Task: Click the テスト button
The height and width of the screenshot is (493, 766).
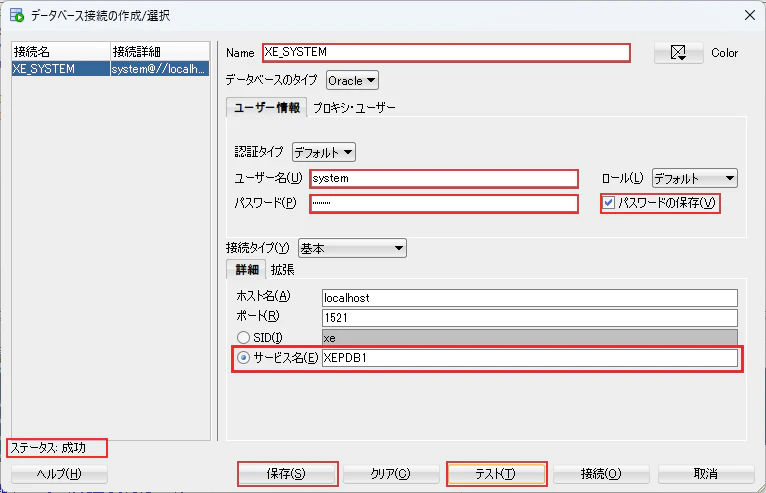Action: point(496,473)
